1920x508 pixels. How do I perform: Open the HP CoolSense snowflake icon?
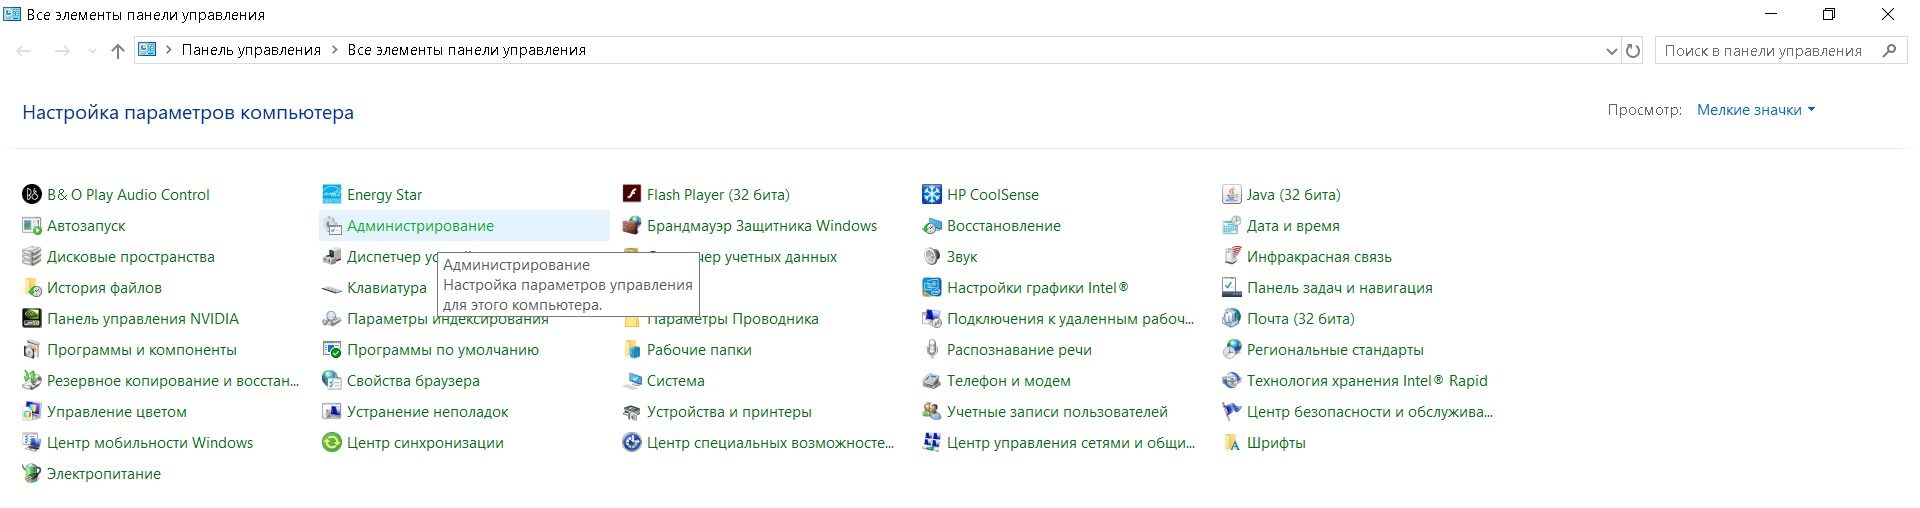click(931, 195)
